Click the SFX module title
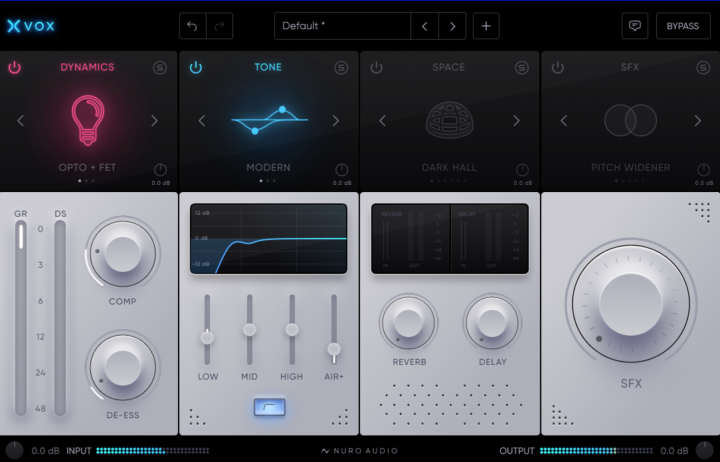The height and width of the screenshot is (462, 720). pos(630,67)
